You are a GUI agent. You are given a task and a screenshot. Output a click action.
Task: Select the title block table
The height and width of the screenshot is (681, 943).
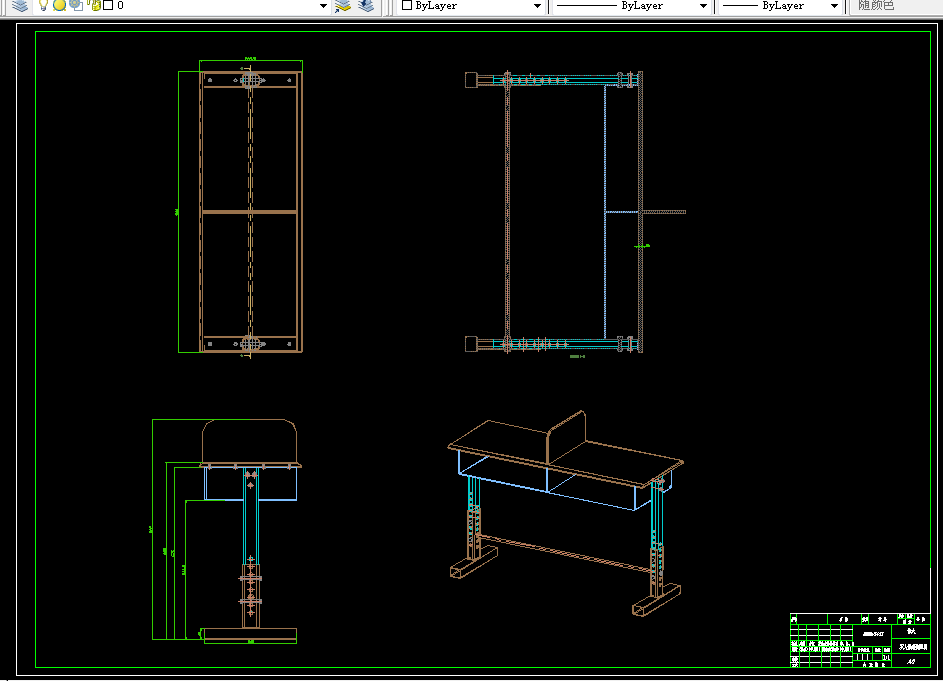pos(861,640)
